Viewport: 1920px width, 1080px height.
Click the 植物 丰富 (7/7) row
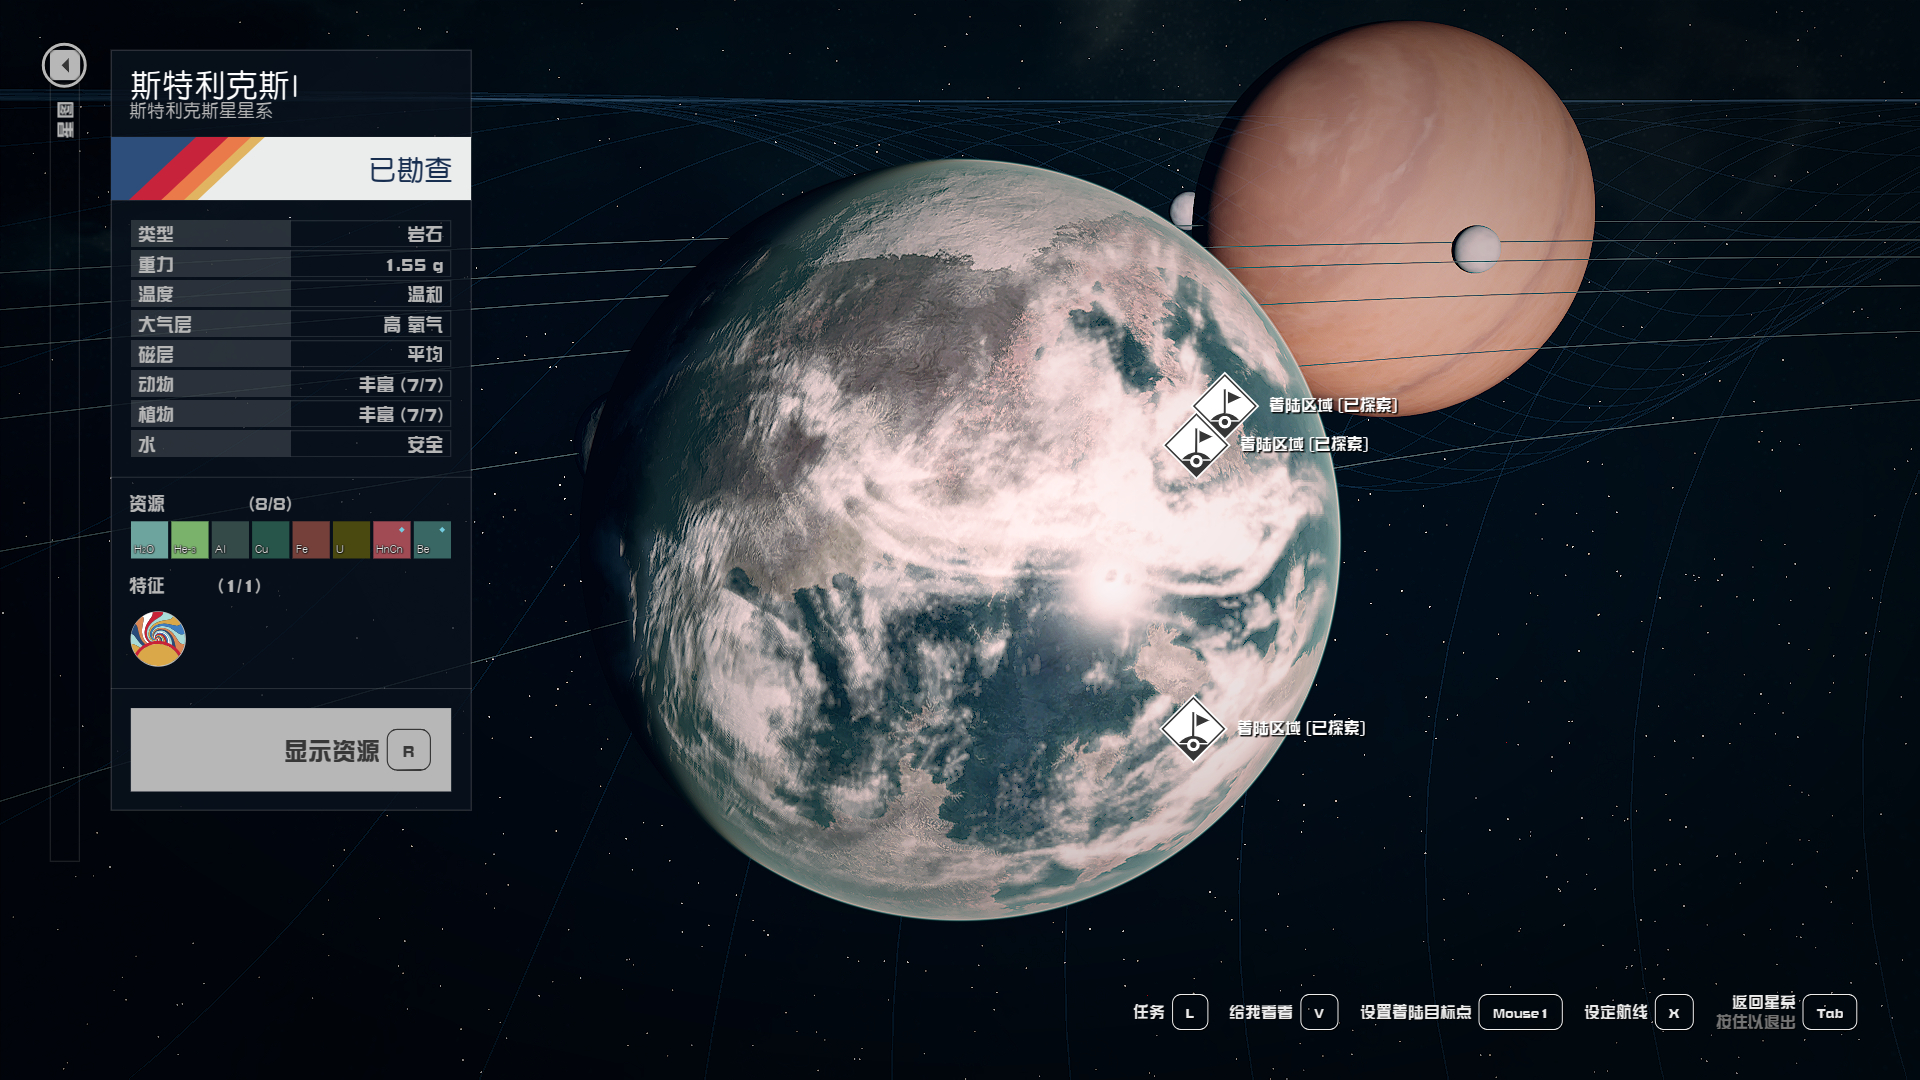click(x=291, y=414)
